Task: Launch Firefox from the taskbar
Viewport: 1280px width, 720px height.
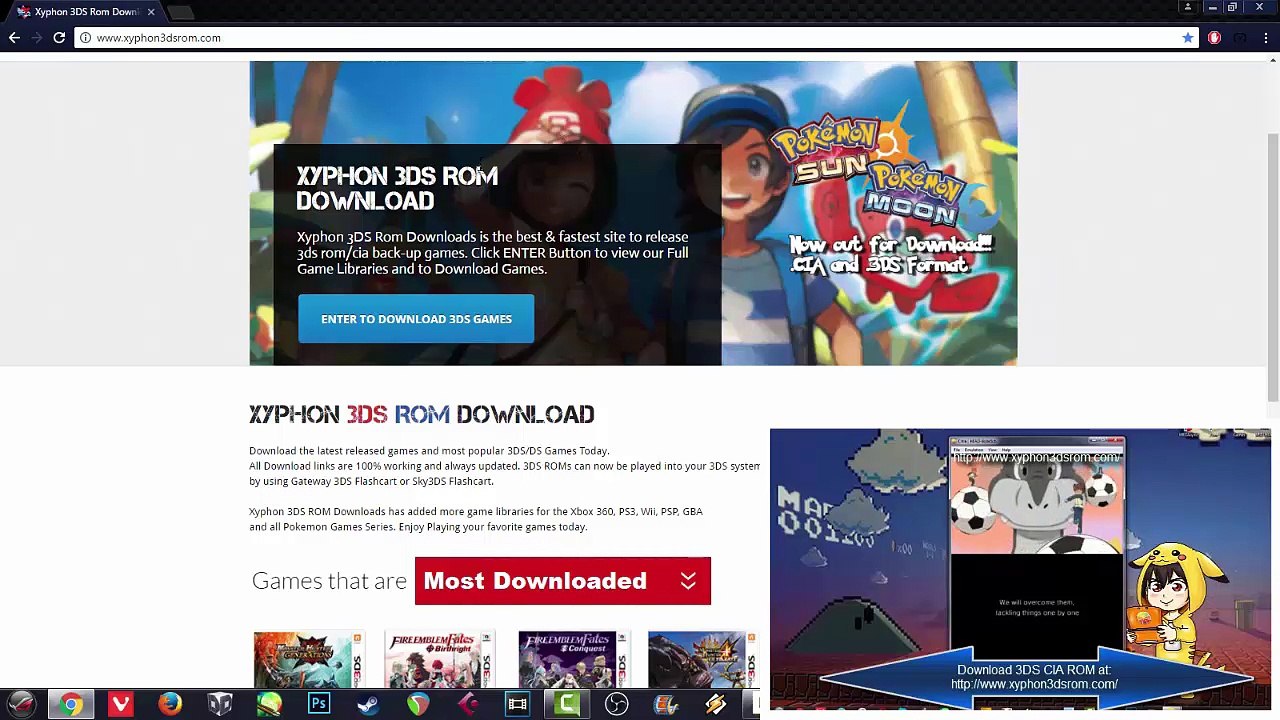Action: [x=170, y=704]
